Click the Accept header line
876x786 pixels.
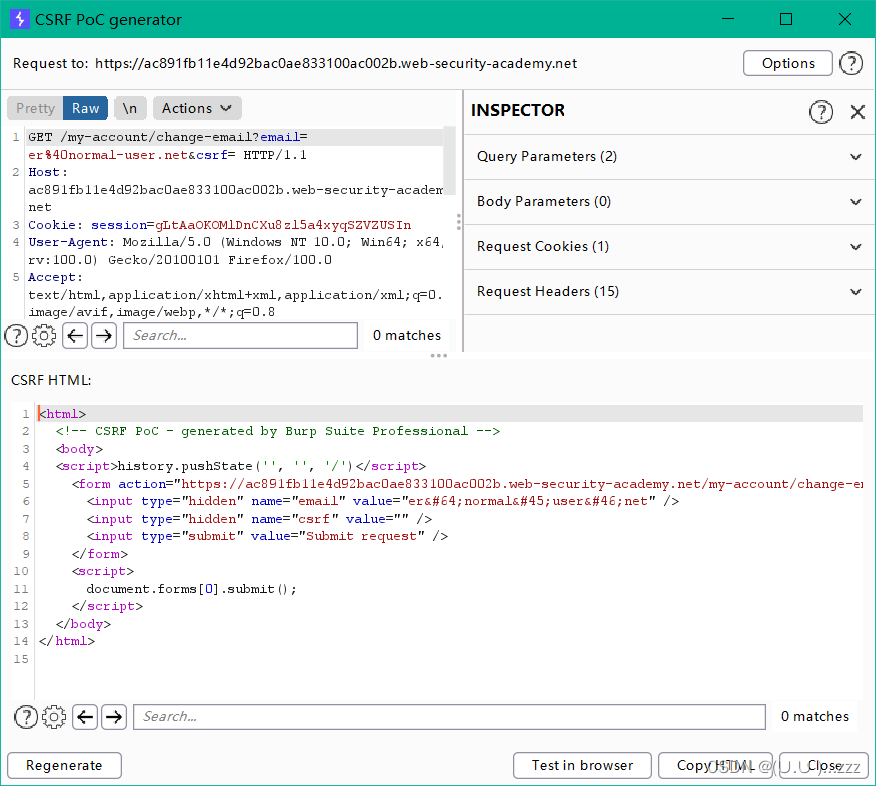point(55,278)
